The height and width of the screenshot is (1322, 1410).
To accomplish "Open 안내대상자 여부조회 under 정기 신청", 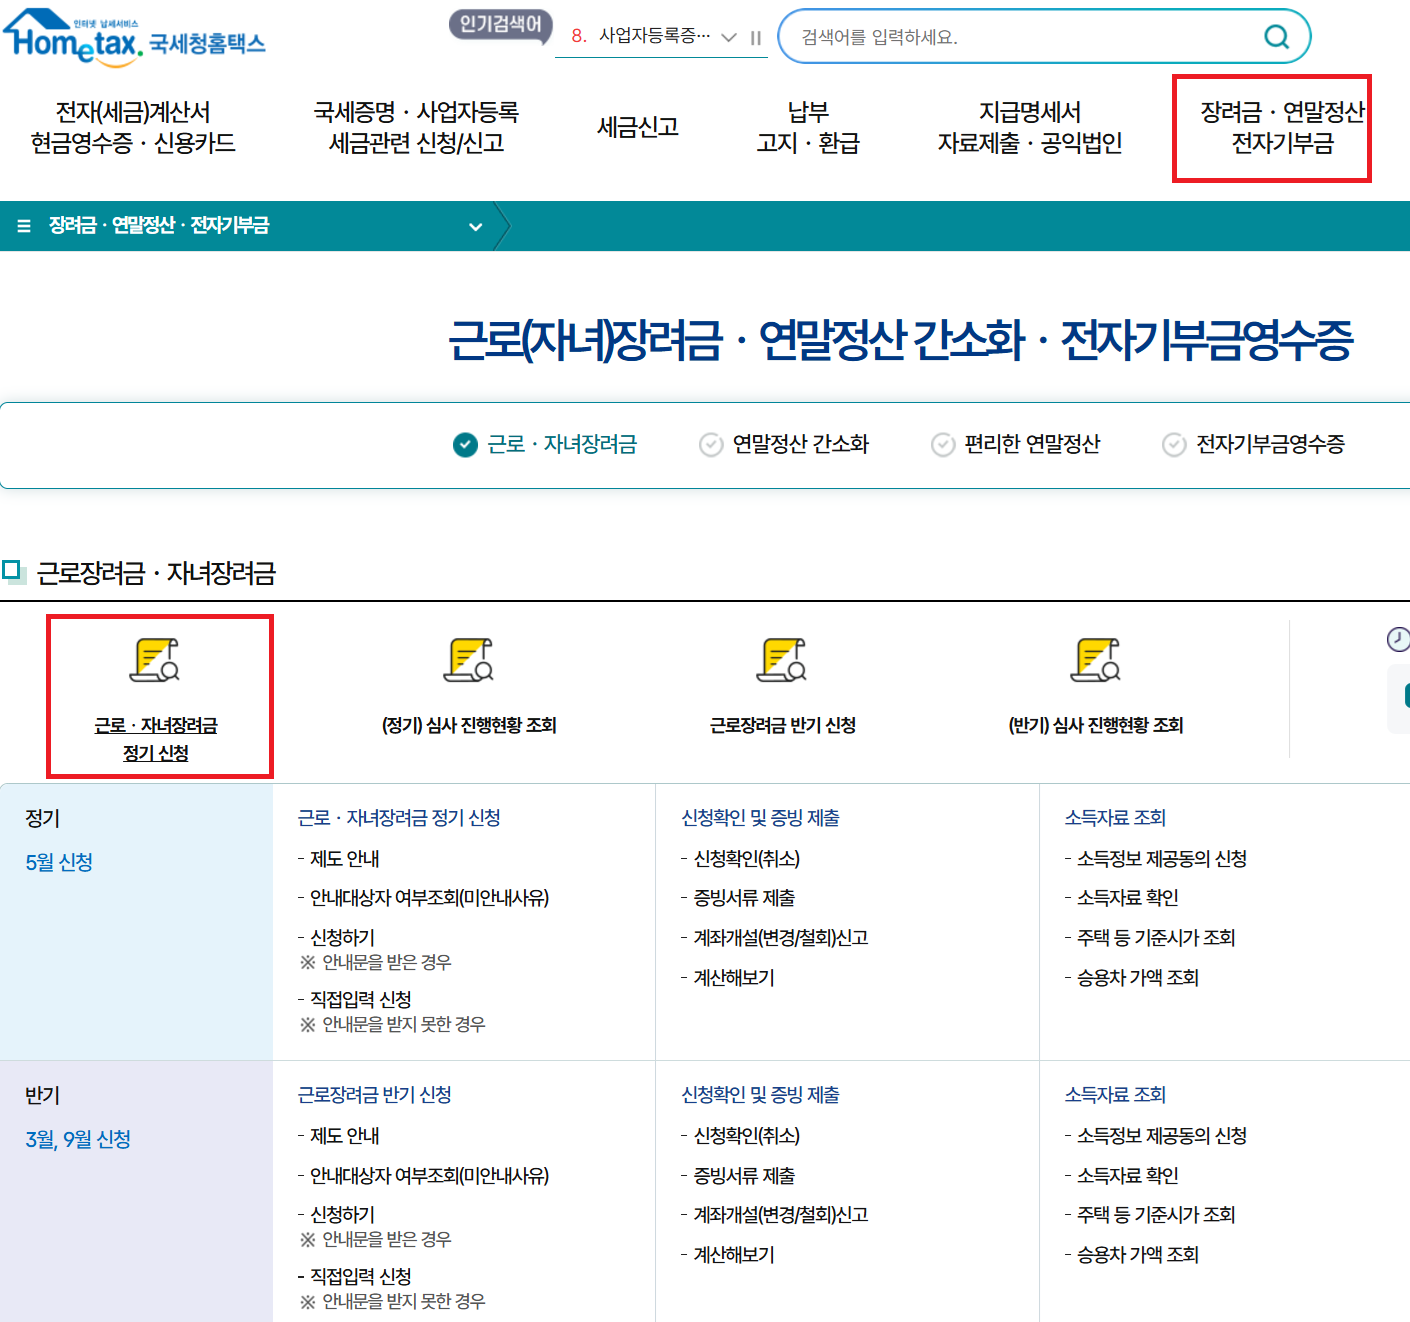I will (429, 898).
